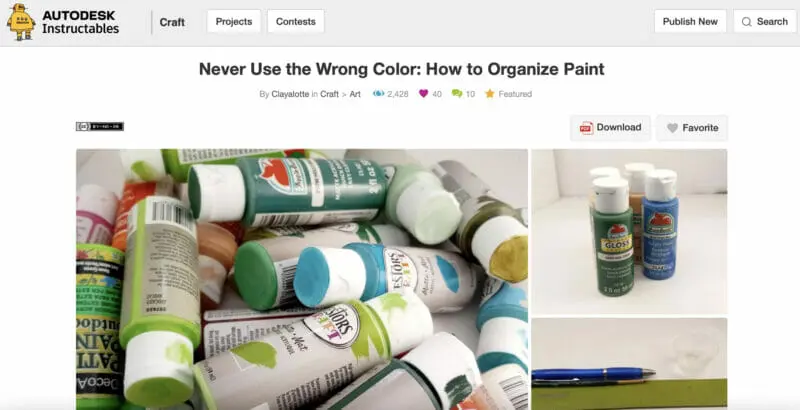
Task: Click the Instructables robot logo icon
Action: tap(21, 22)
